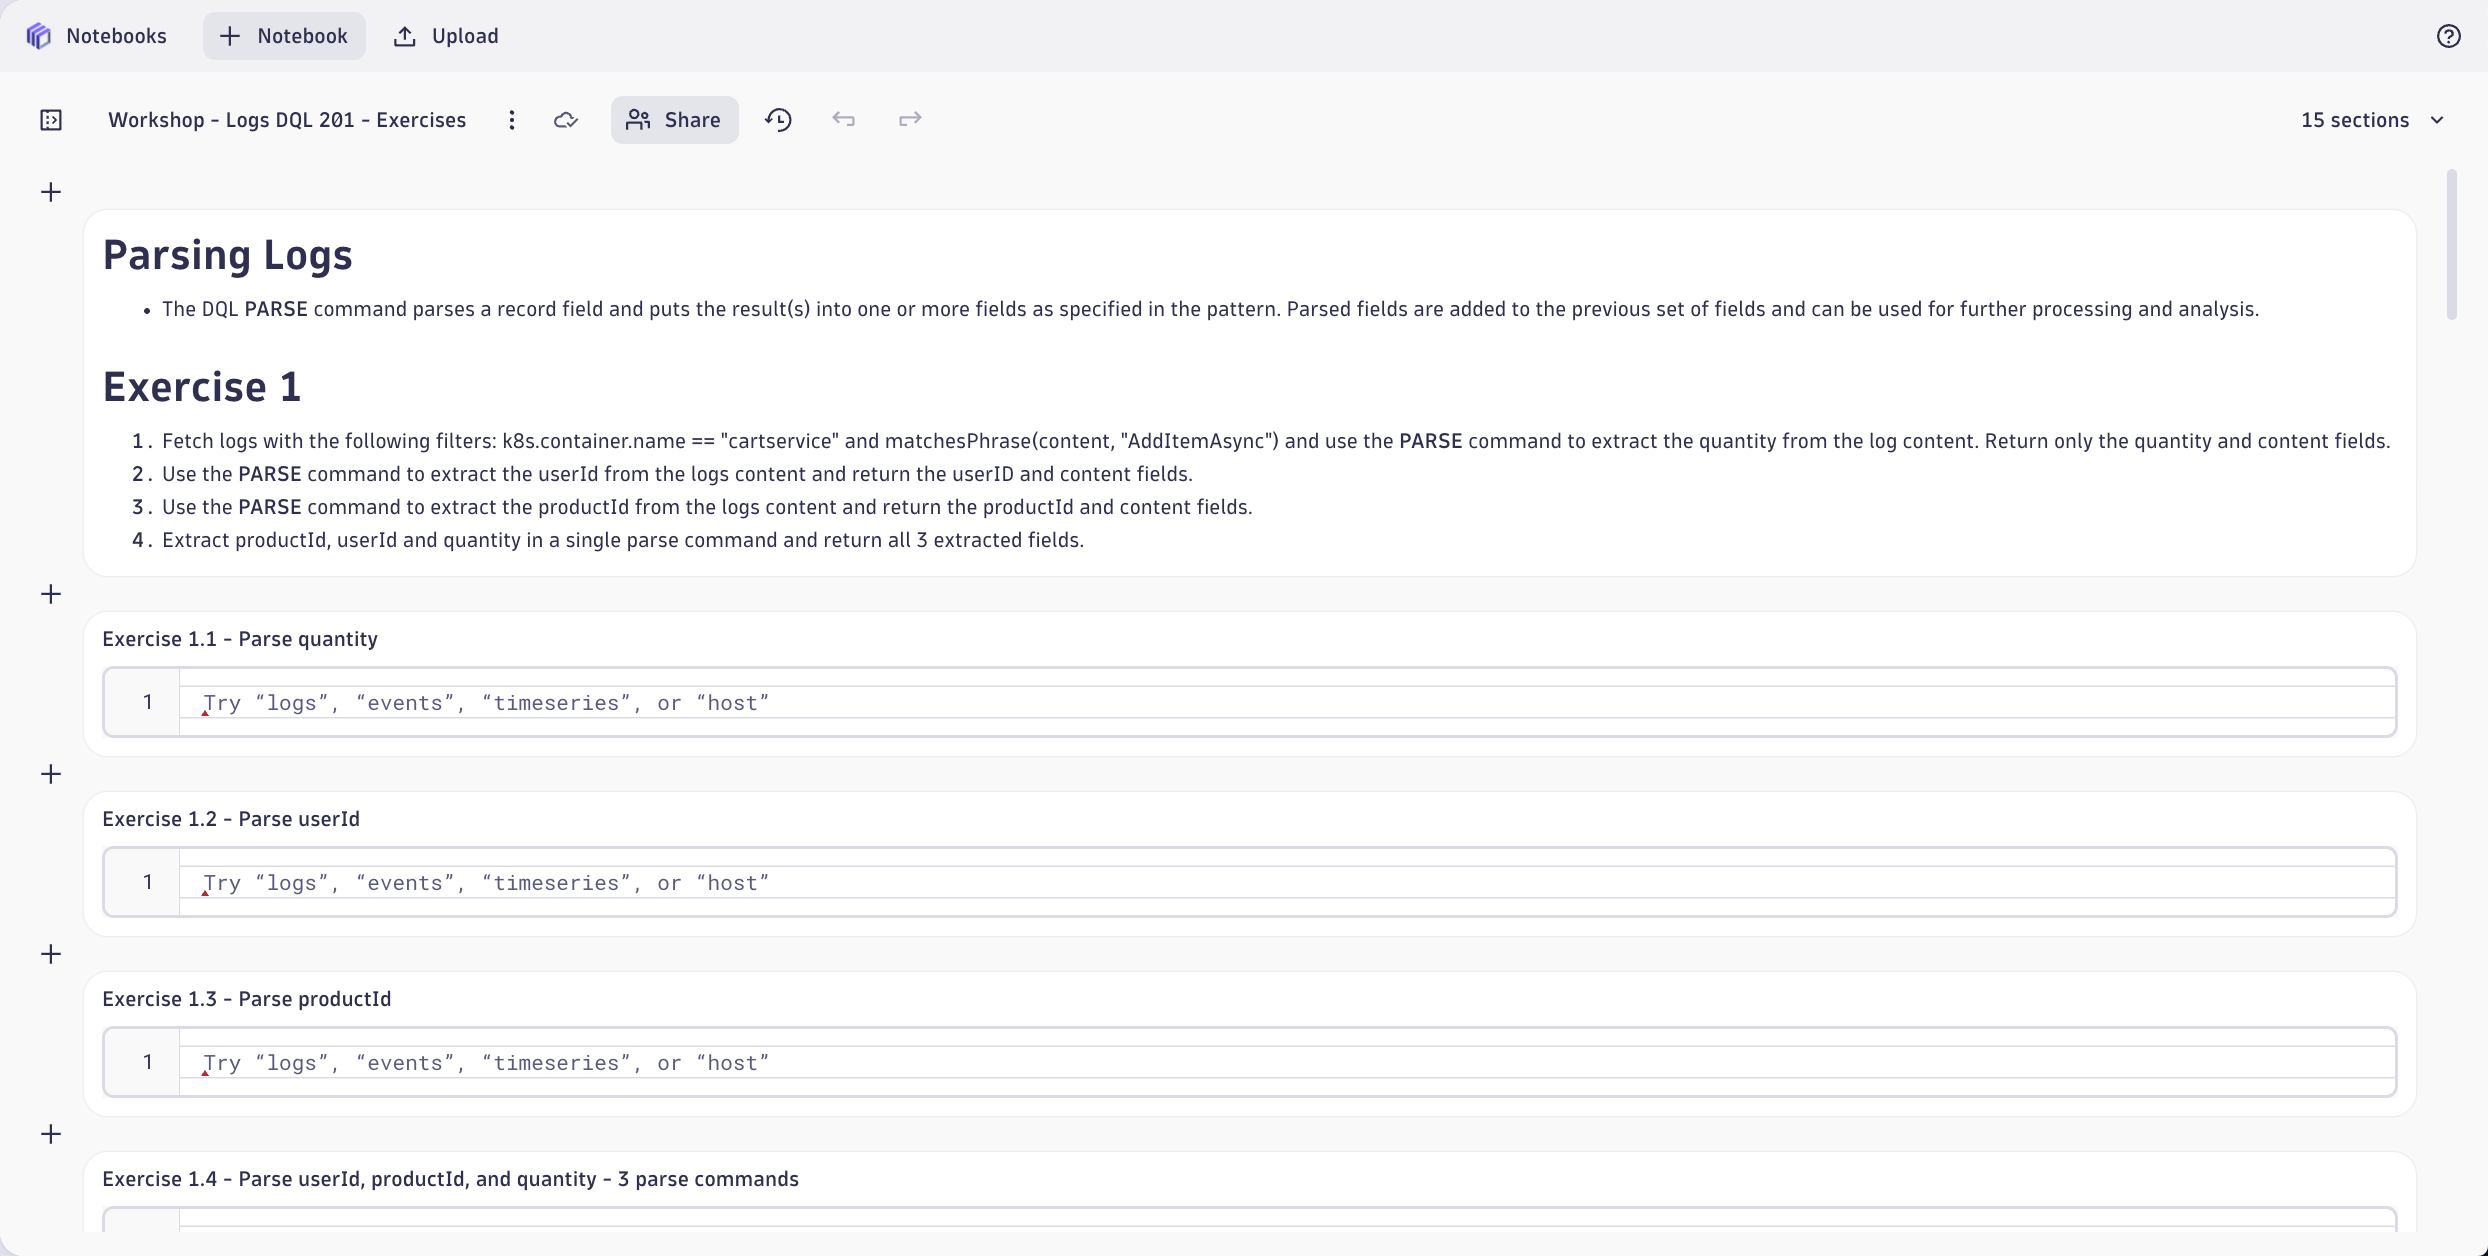
Task: Click the Exercise 1.1 - Parse quantity title
Action: pos(240,639)
